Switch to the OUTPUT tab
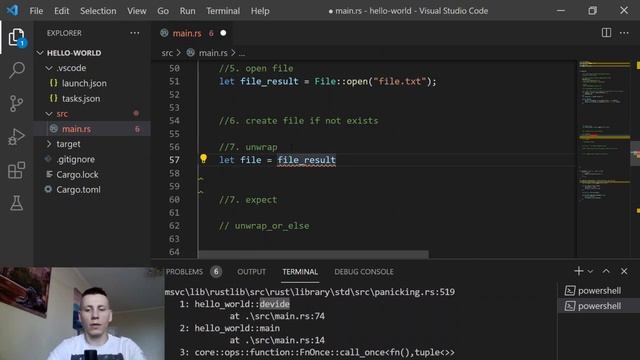This screenshot has height=360, width=640. click(x=251, y=272)
